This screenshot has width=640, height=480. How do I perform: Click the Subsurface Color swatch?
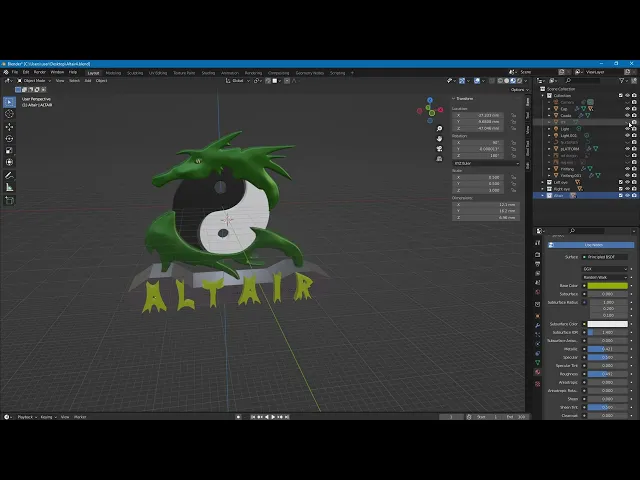tap(607, 324)
